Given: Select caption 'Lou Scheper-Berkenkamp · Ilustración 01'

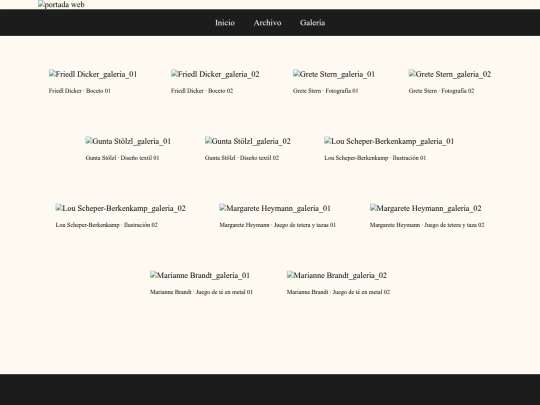Looking at the screenshot, I should [x=375, y=158].
